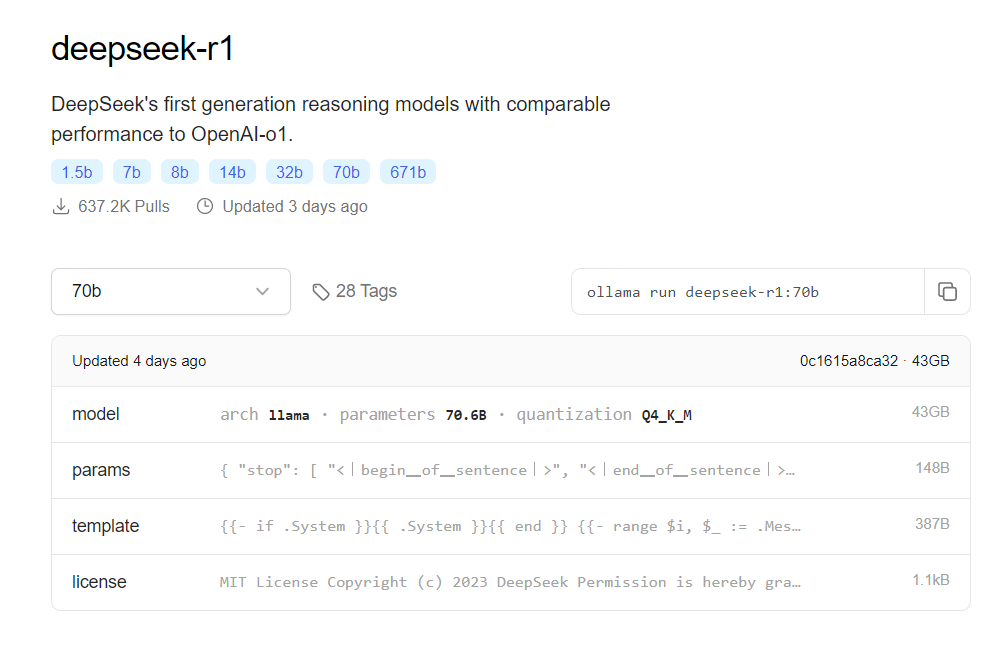Select the 7b size tag

131,172
